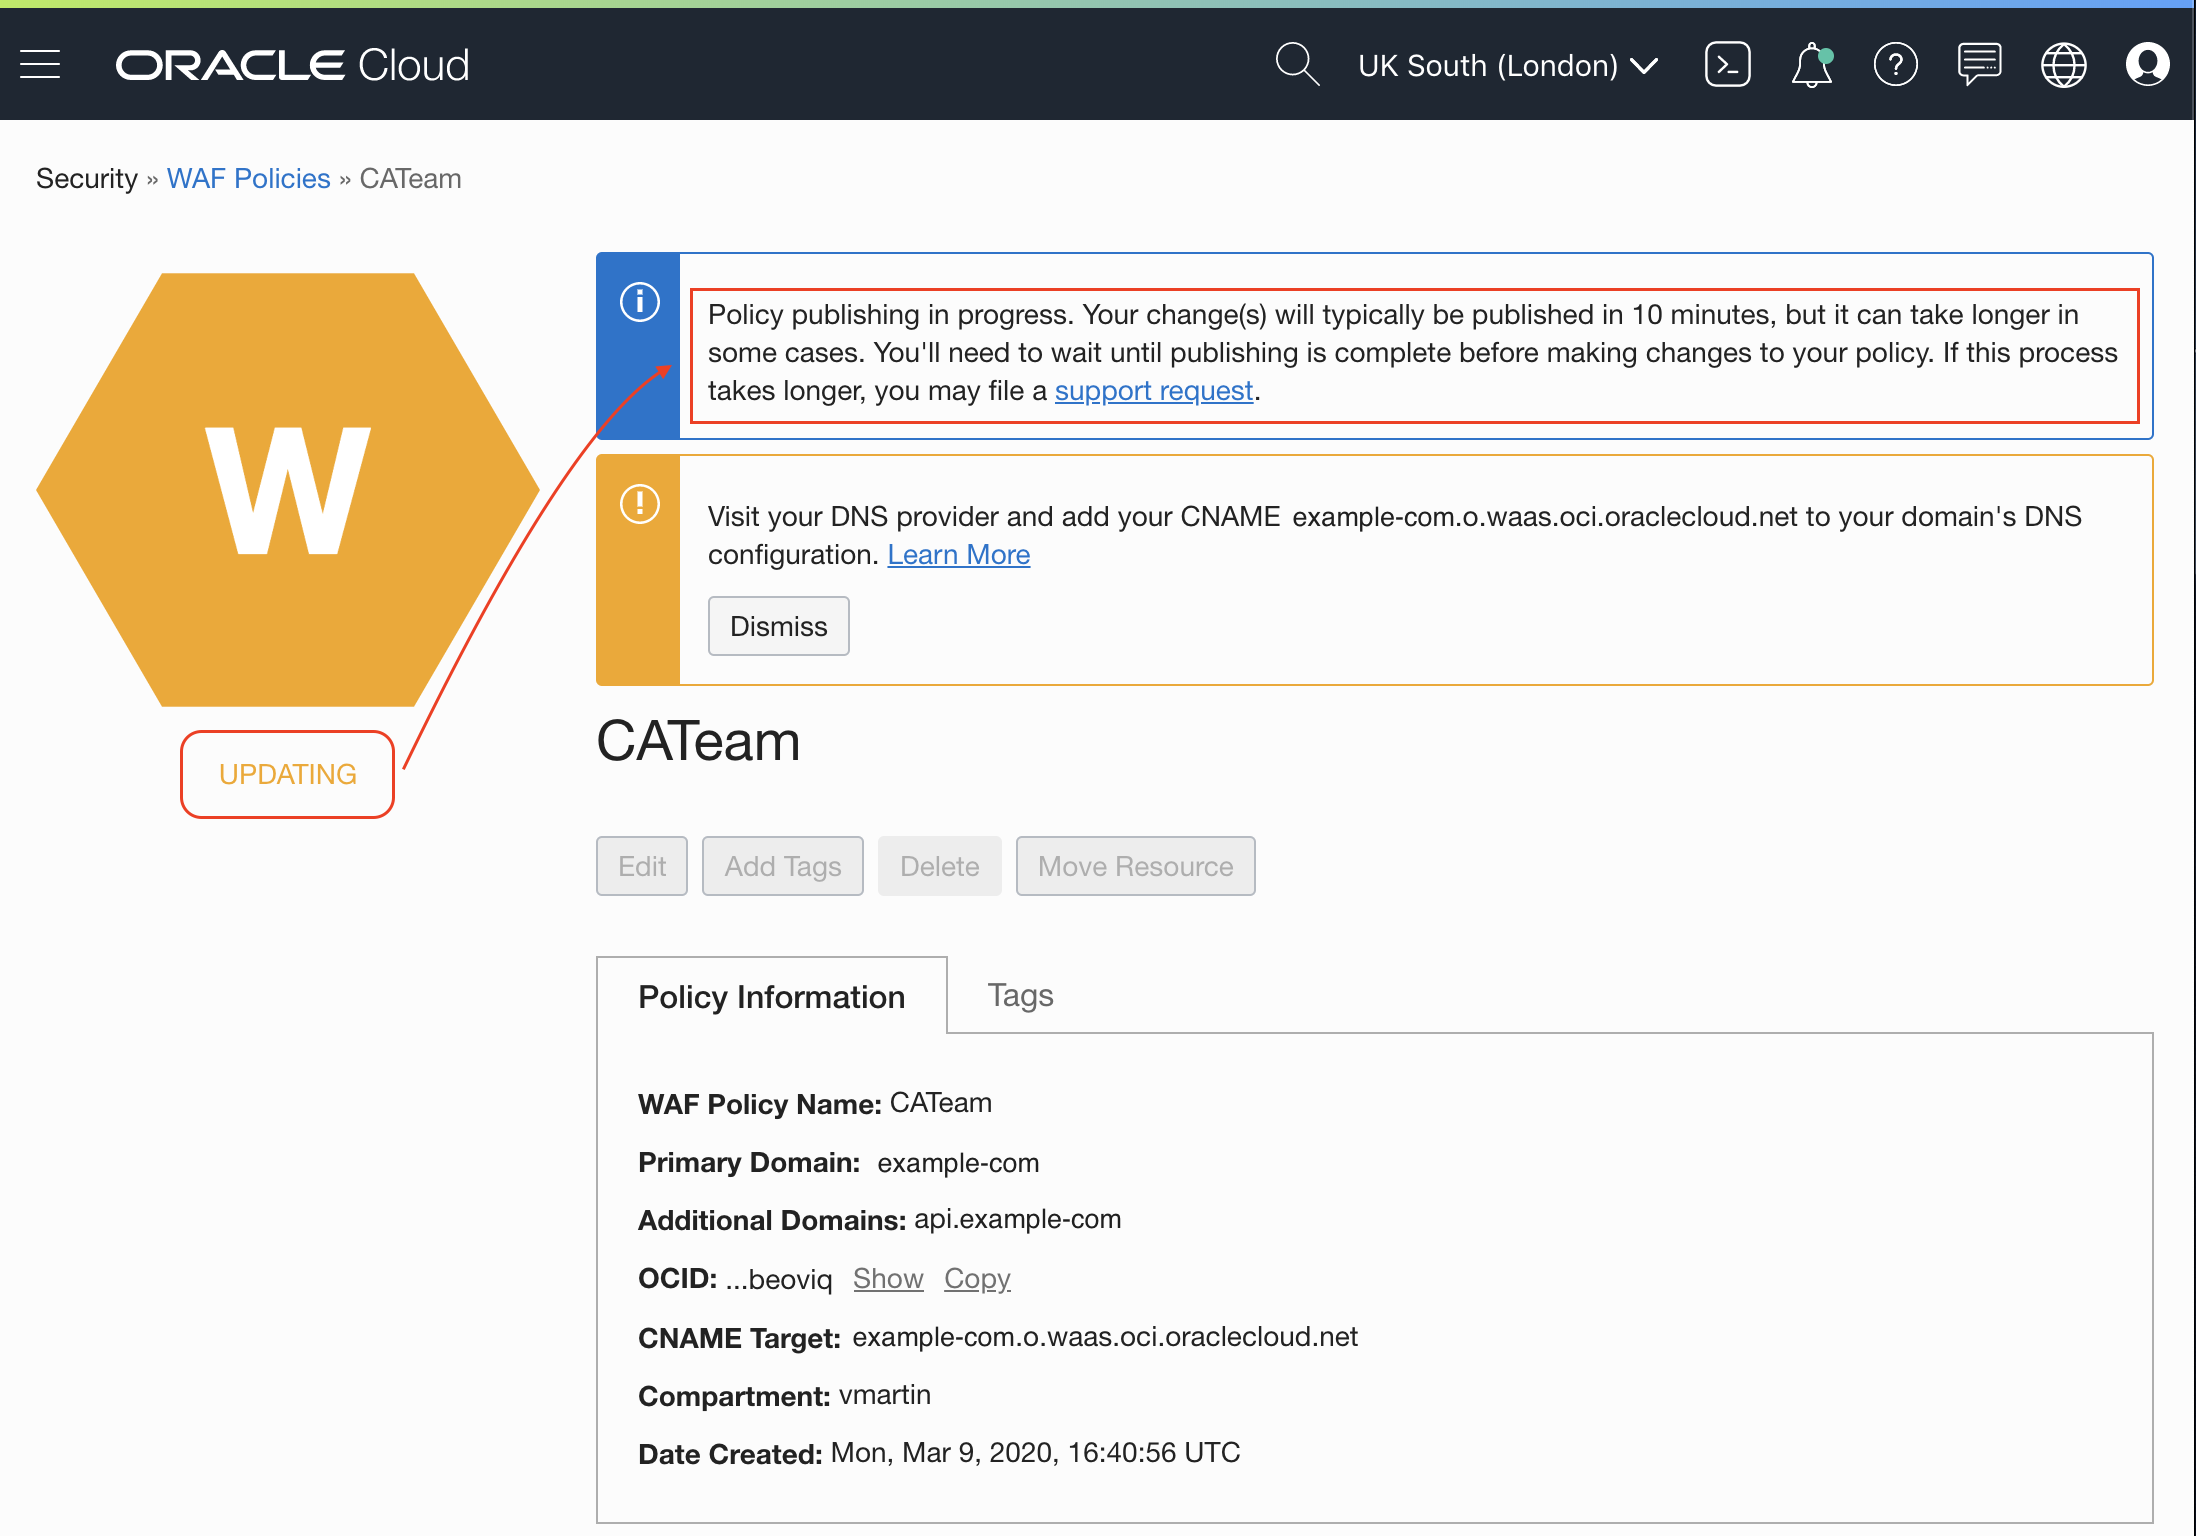Select the Policy Information tab
This screenshot has height=1536, width=2196.
click(771, 997)
